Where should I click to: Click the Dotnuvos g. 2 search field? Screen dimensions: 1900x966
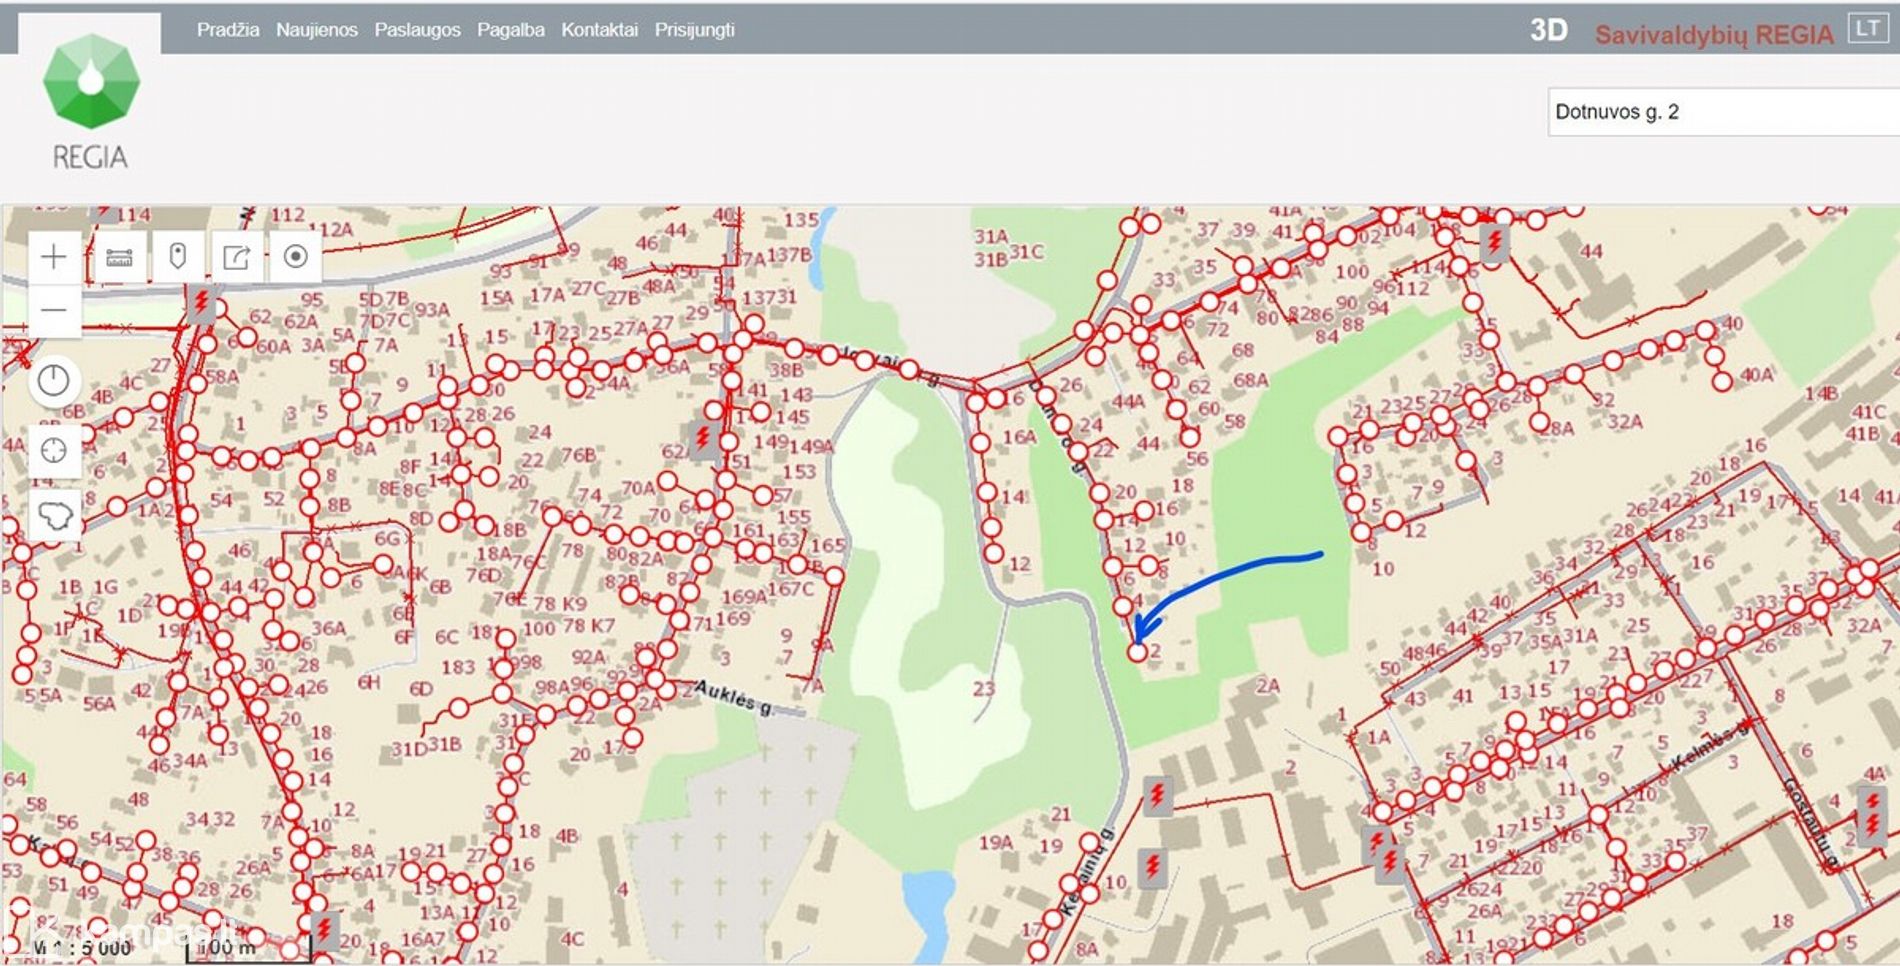point(1720,112)
